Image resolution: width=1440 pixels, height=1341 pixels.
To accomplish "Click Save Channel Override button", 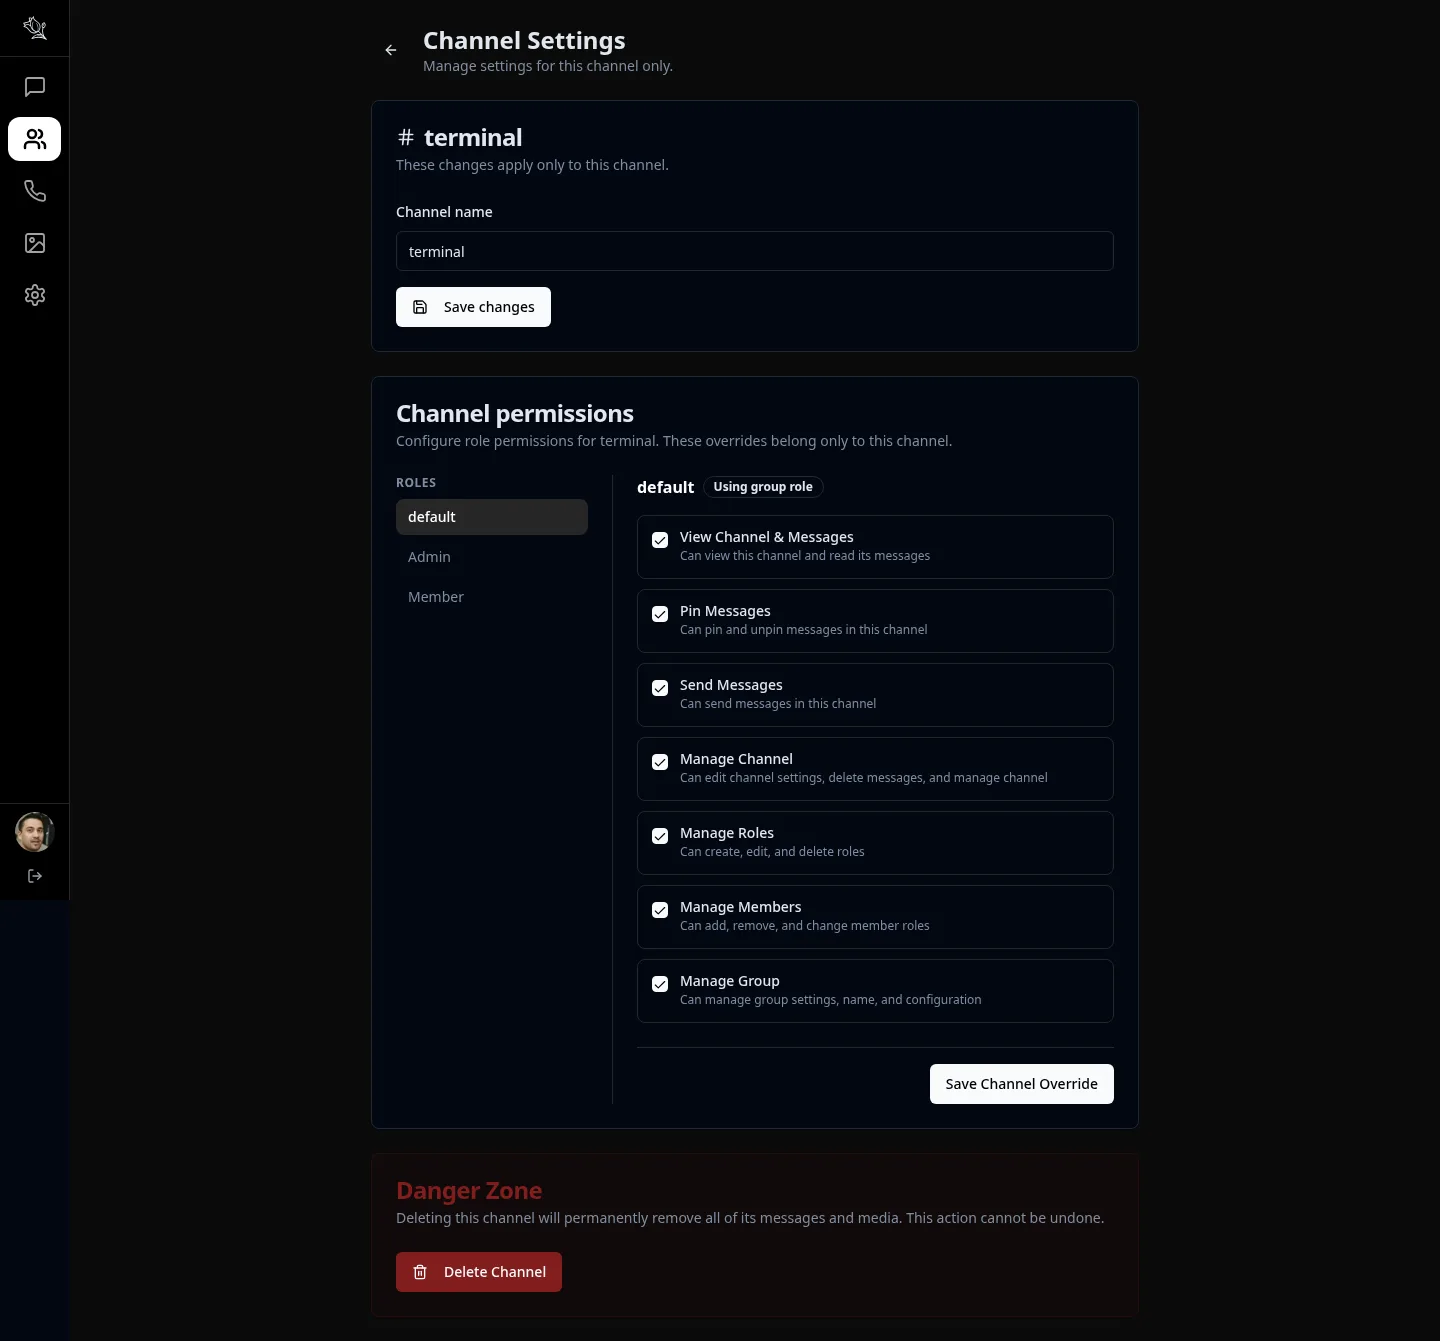I will (1022, 1084).
